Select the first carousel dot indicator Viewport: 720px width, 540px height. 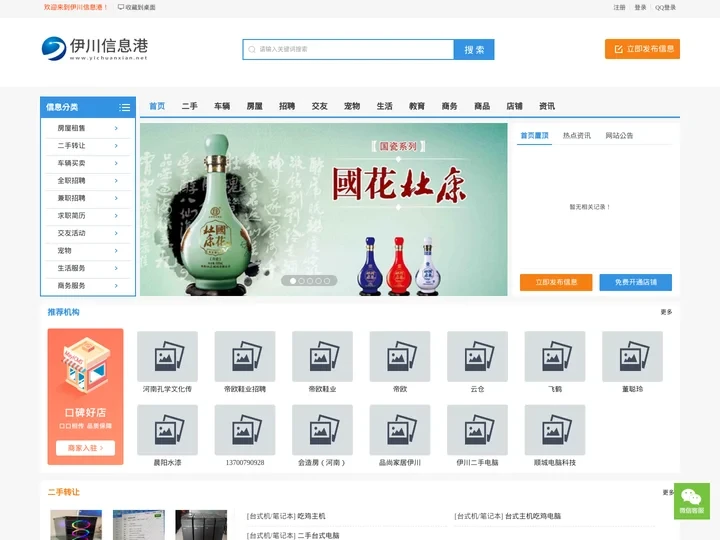293,281
